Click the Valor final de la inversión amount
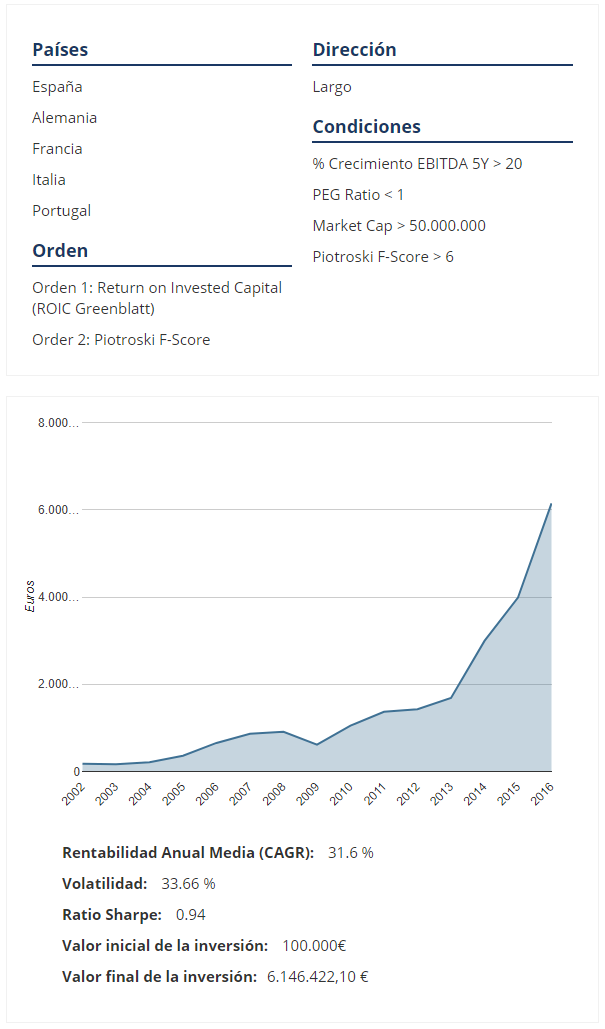 (317, 977)
